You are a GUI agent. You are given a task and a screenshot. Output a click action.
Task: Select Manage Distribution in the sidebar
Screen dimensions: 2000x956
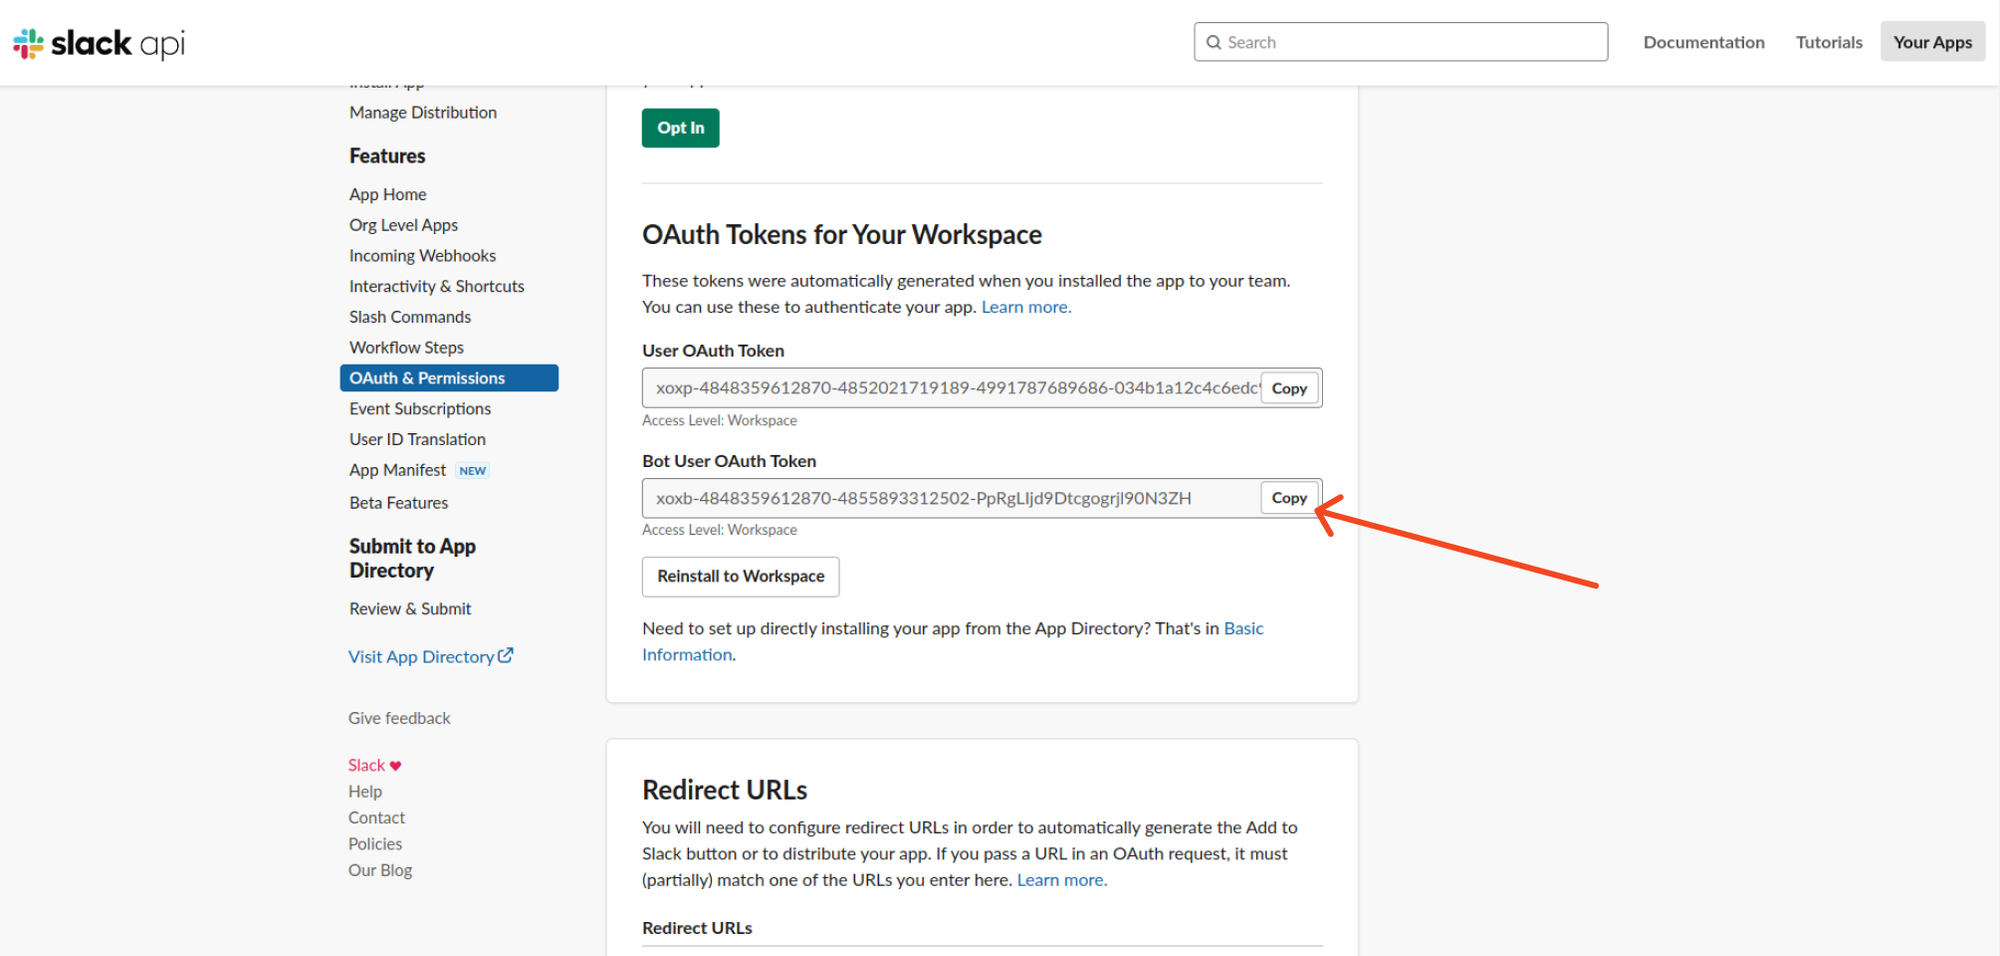[x=423, y=113]
